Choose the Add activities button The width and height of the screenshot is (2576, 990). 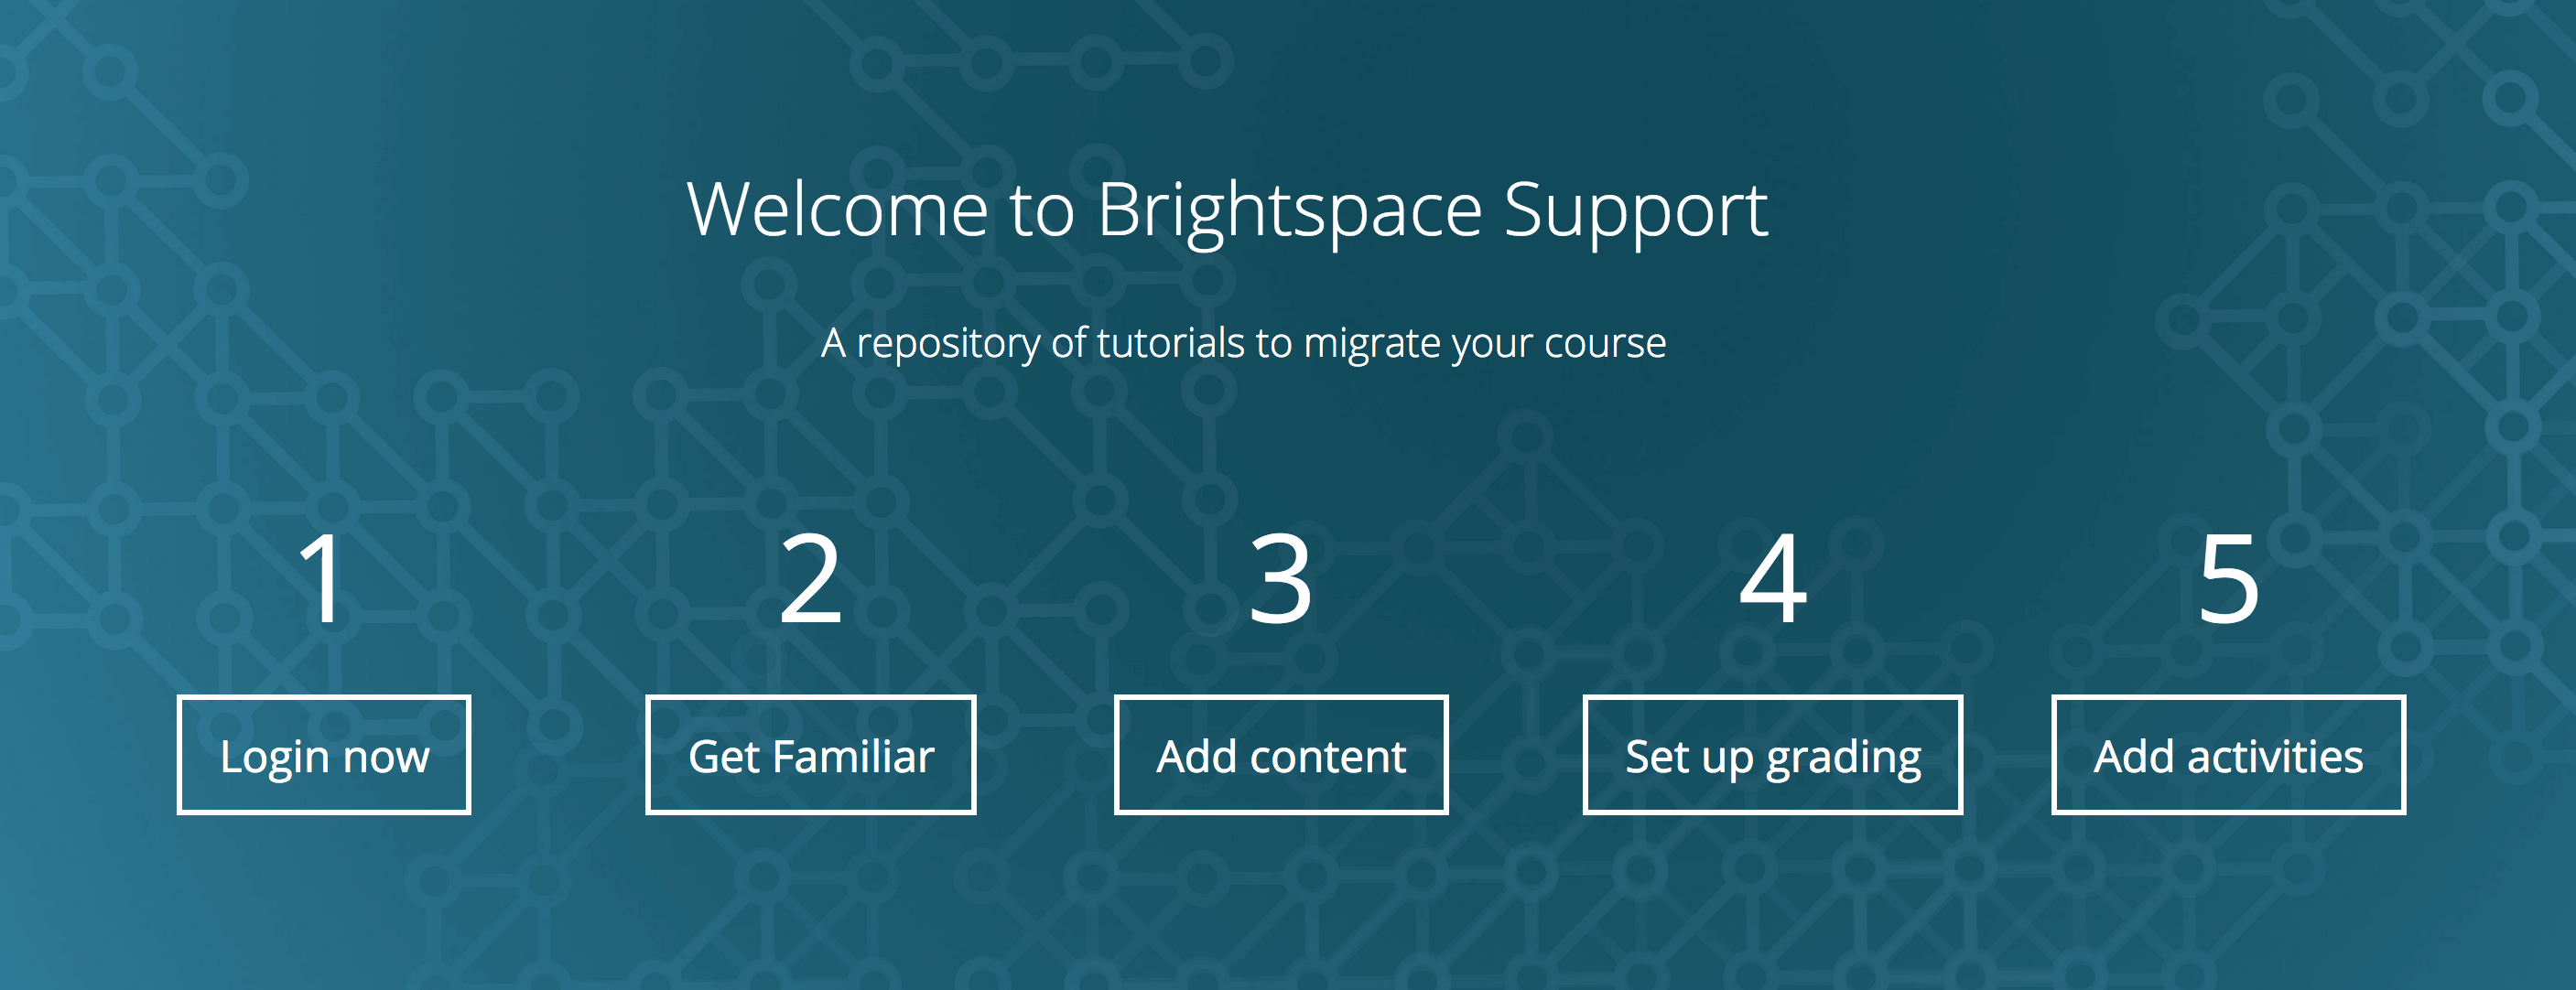click(2228, 755)
